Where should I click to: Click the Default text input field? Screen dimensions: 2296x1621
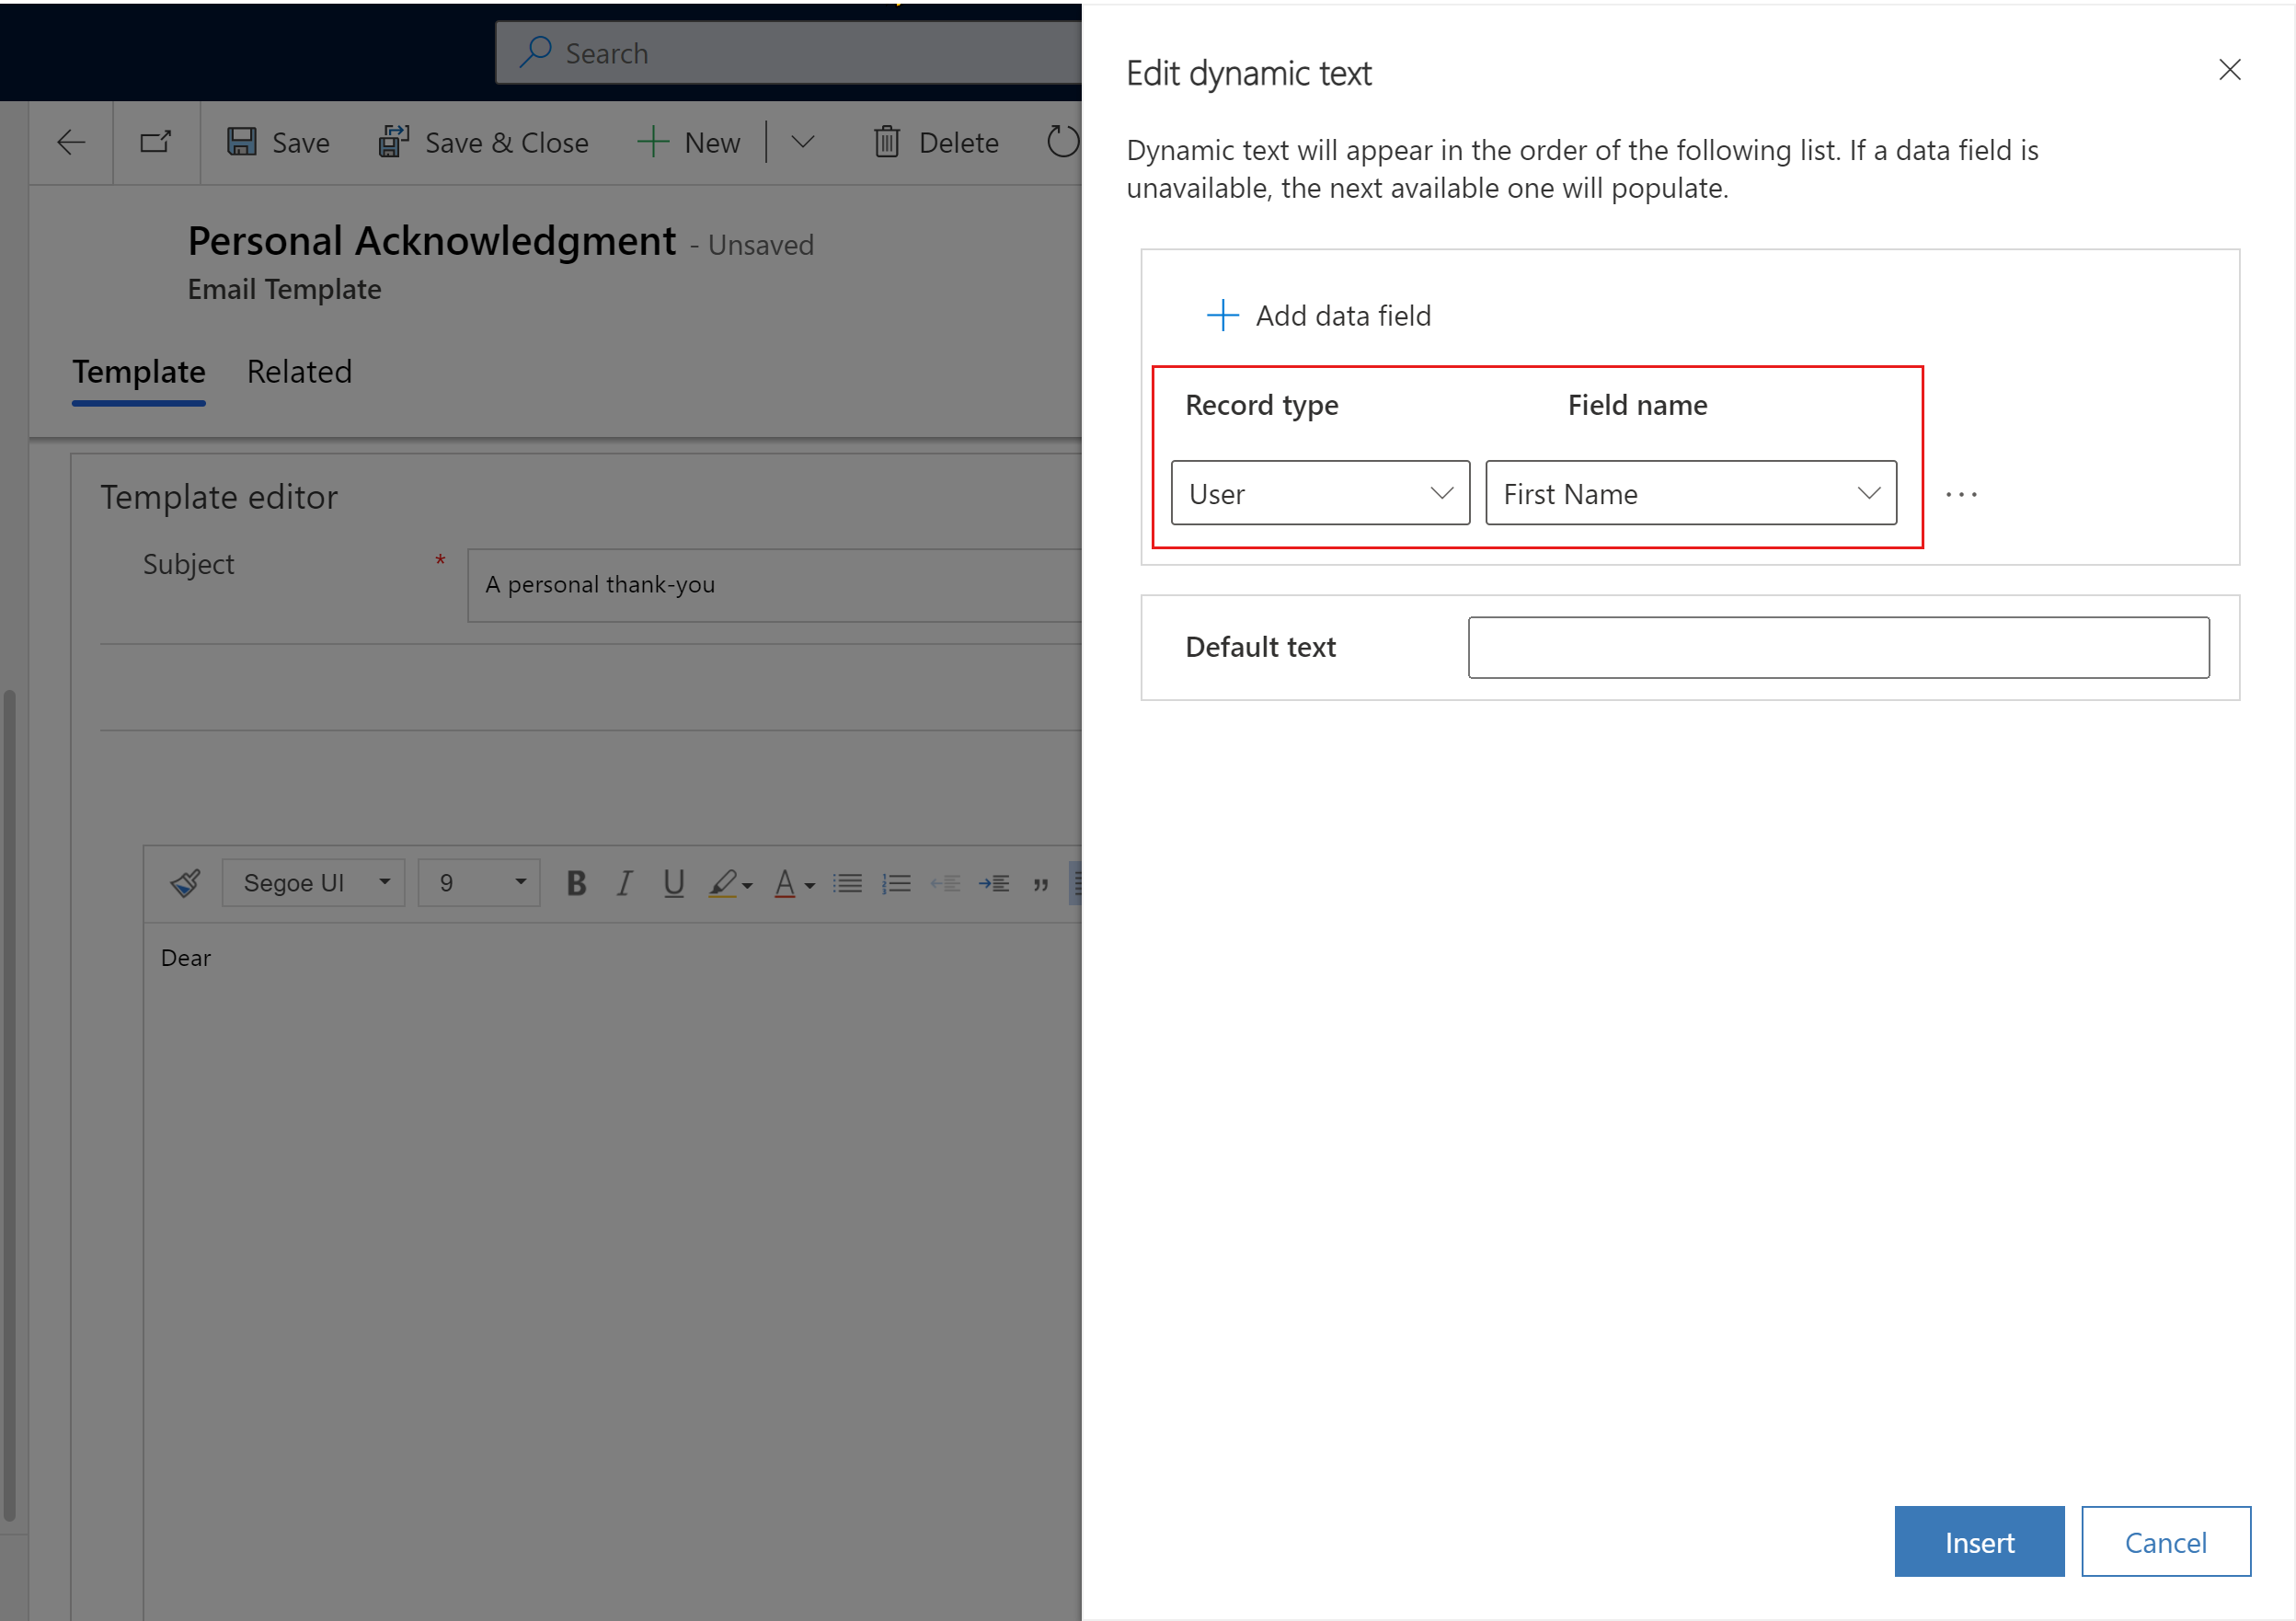coord(1840,646)
